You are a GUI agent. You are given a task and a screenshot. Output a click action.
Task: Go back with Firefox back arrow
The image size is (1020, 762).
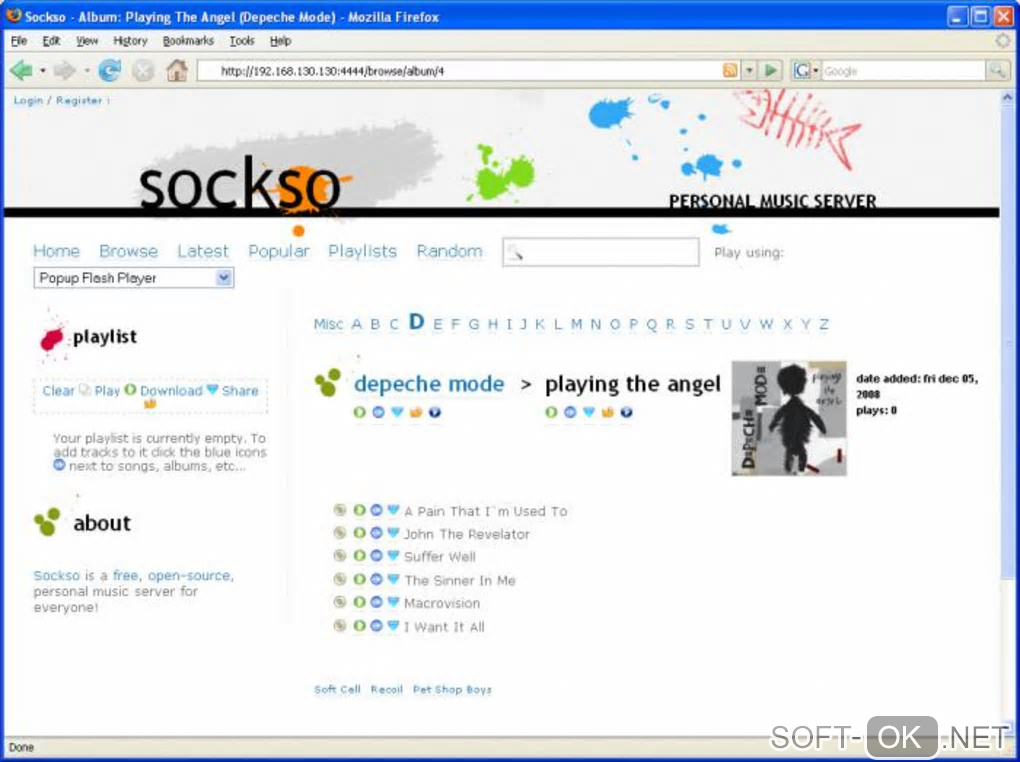pos(21,70)
